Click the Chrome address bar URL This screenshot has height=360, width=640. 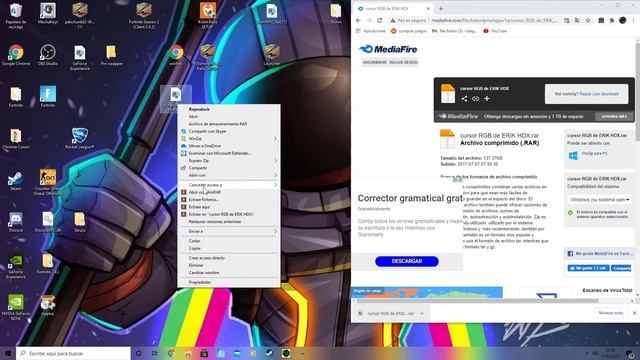pos(495,20)
